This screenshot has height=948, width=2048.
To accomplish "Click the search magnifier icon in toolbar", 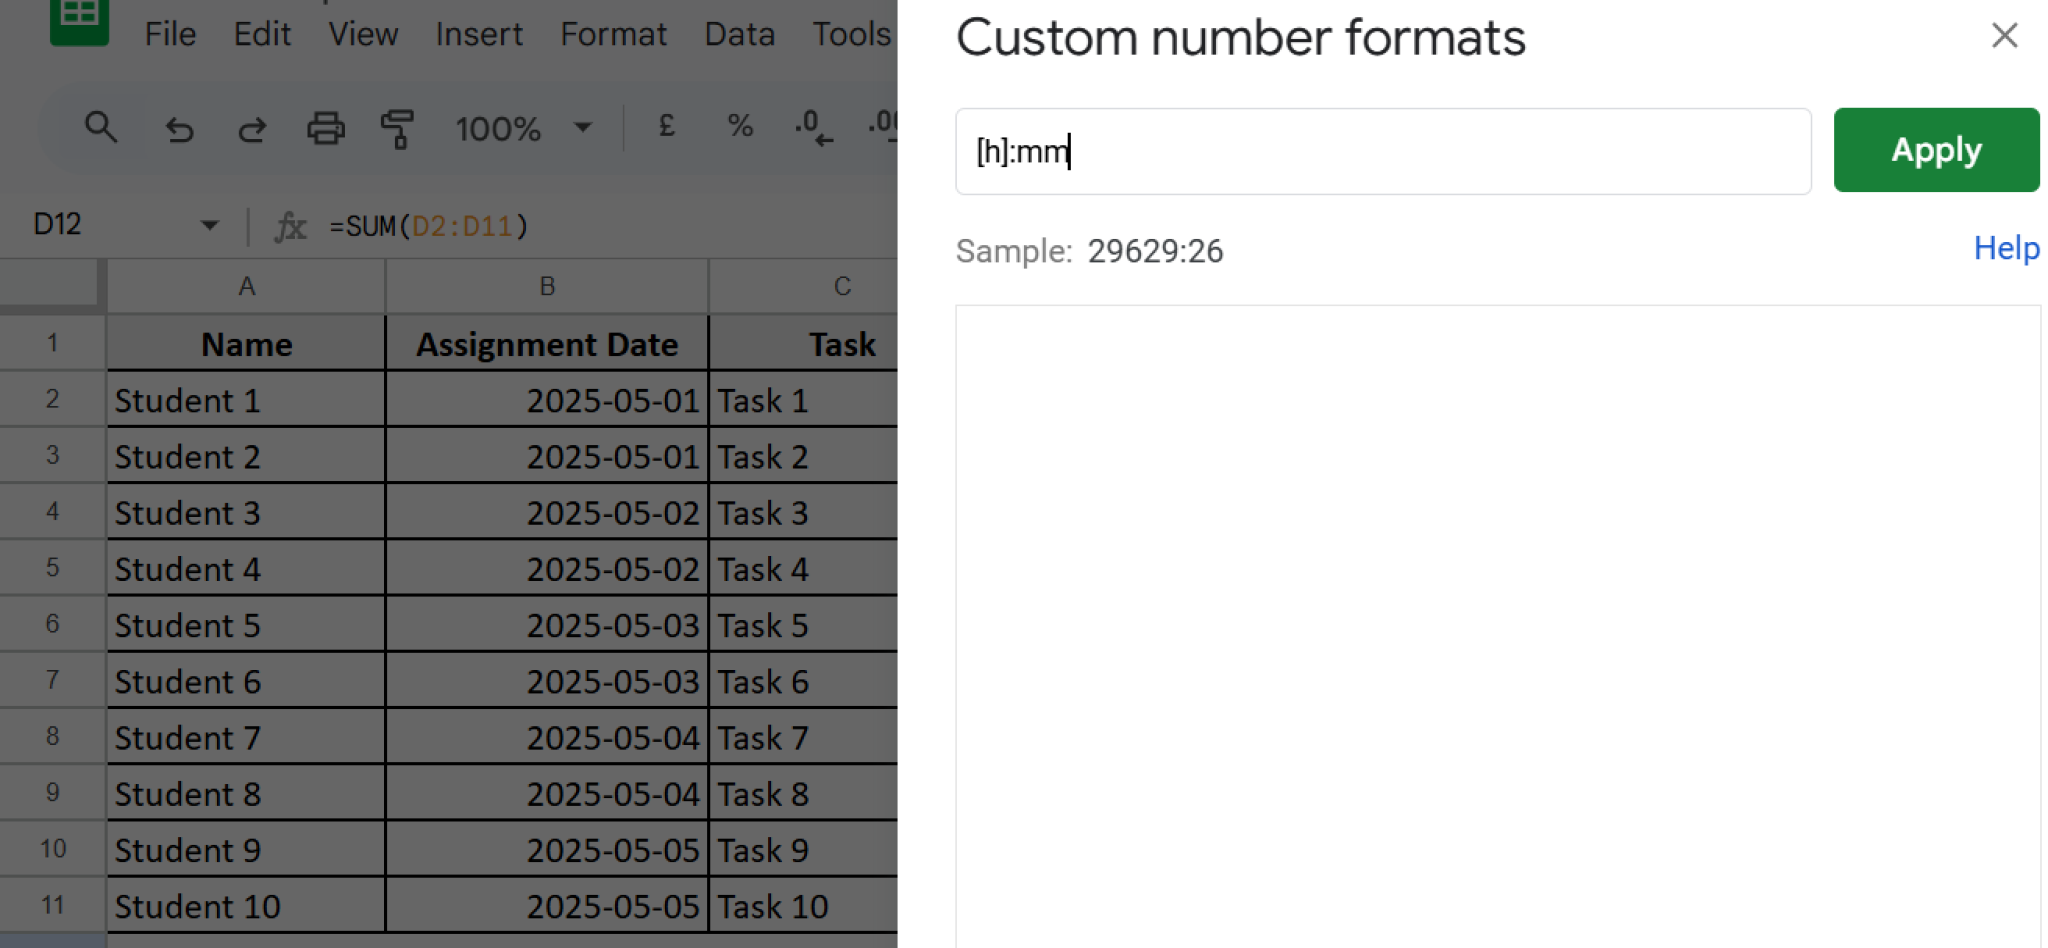I will tap(100, 128).
